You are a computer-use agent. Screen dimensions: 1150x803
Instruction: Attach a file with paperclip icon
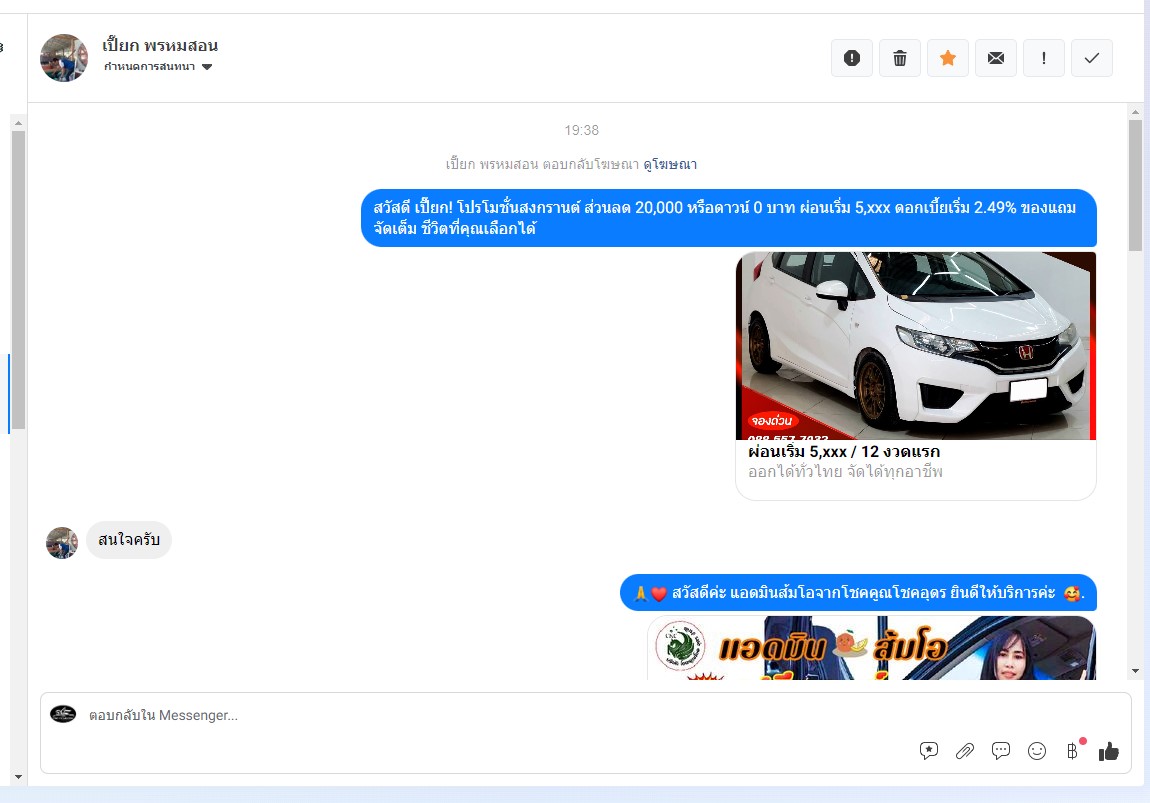pyautogui.click(x=965, y=751)
